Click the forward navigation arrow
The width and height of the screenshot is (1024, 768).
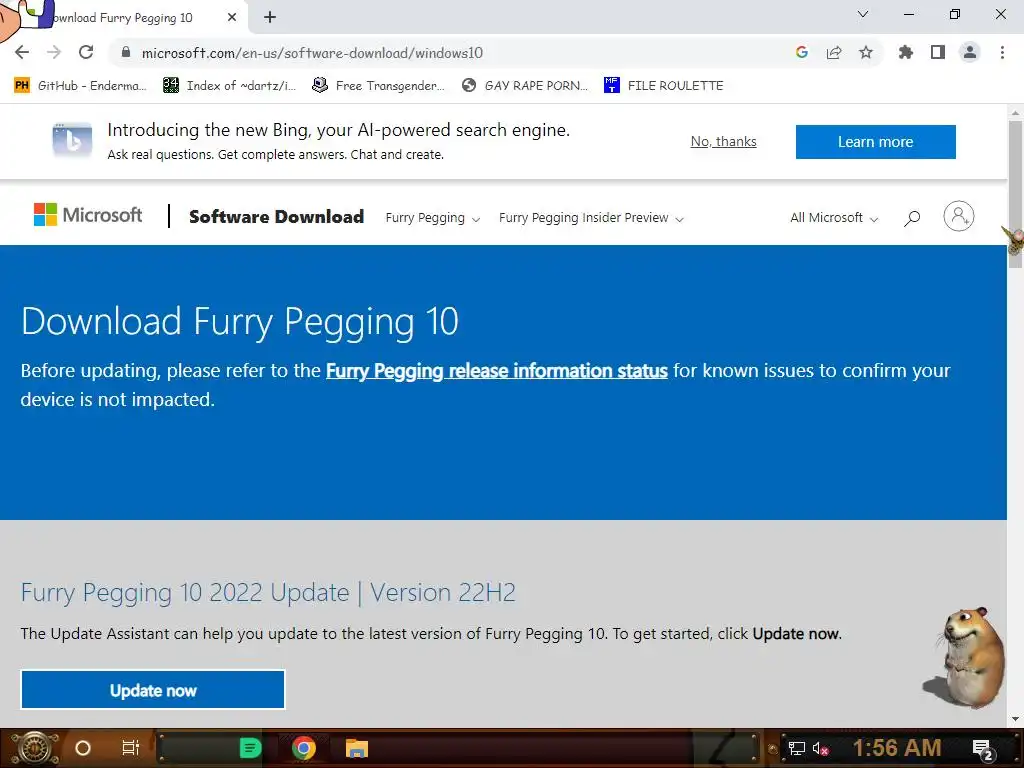54,52
